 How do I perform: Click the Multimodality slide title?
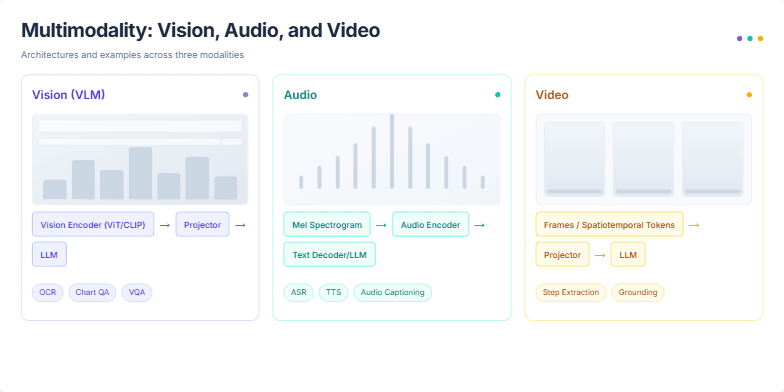pos(200,30)
